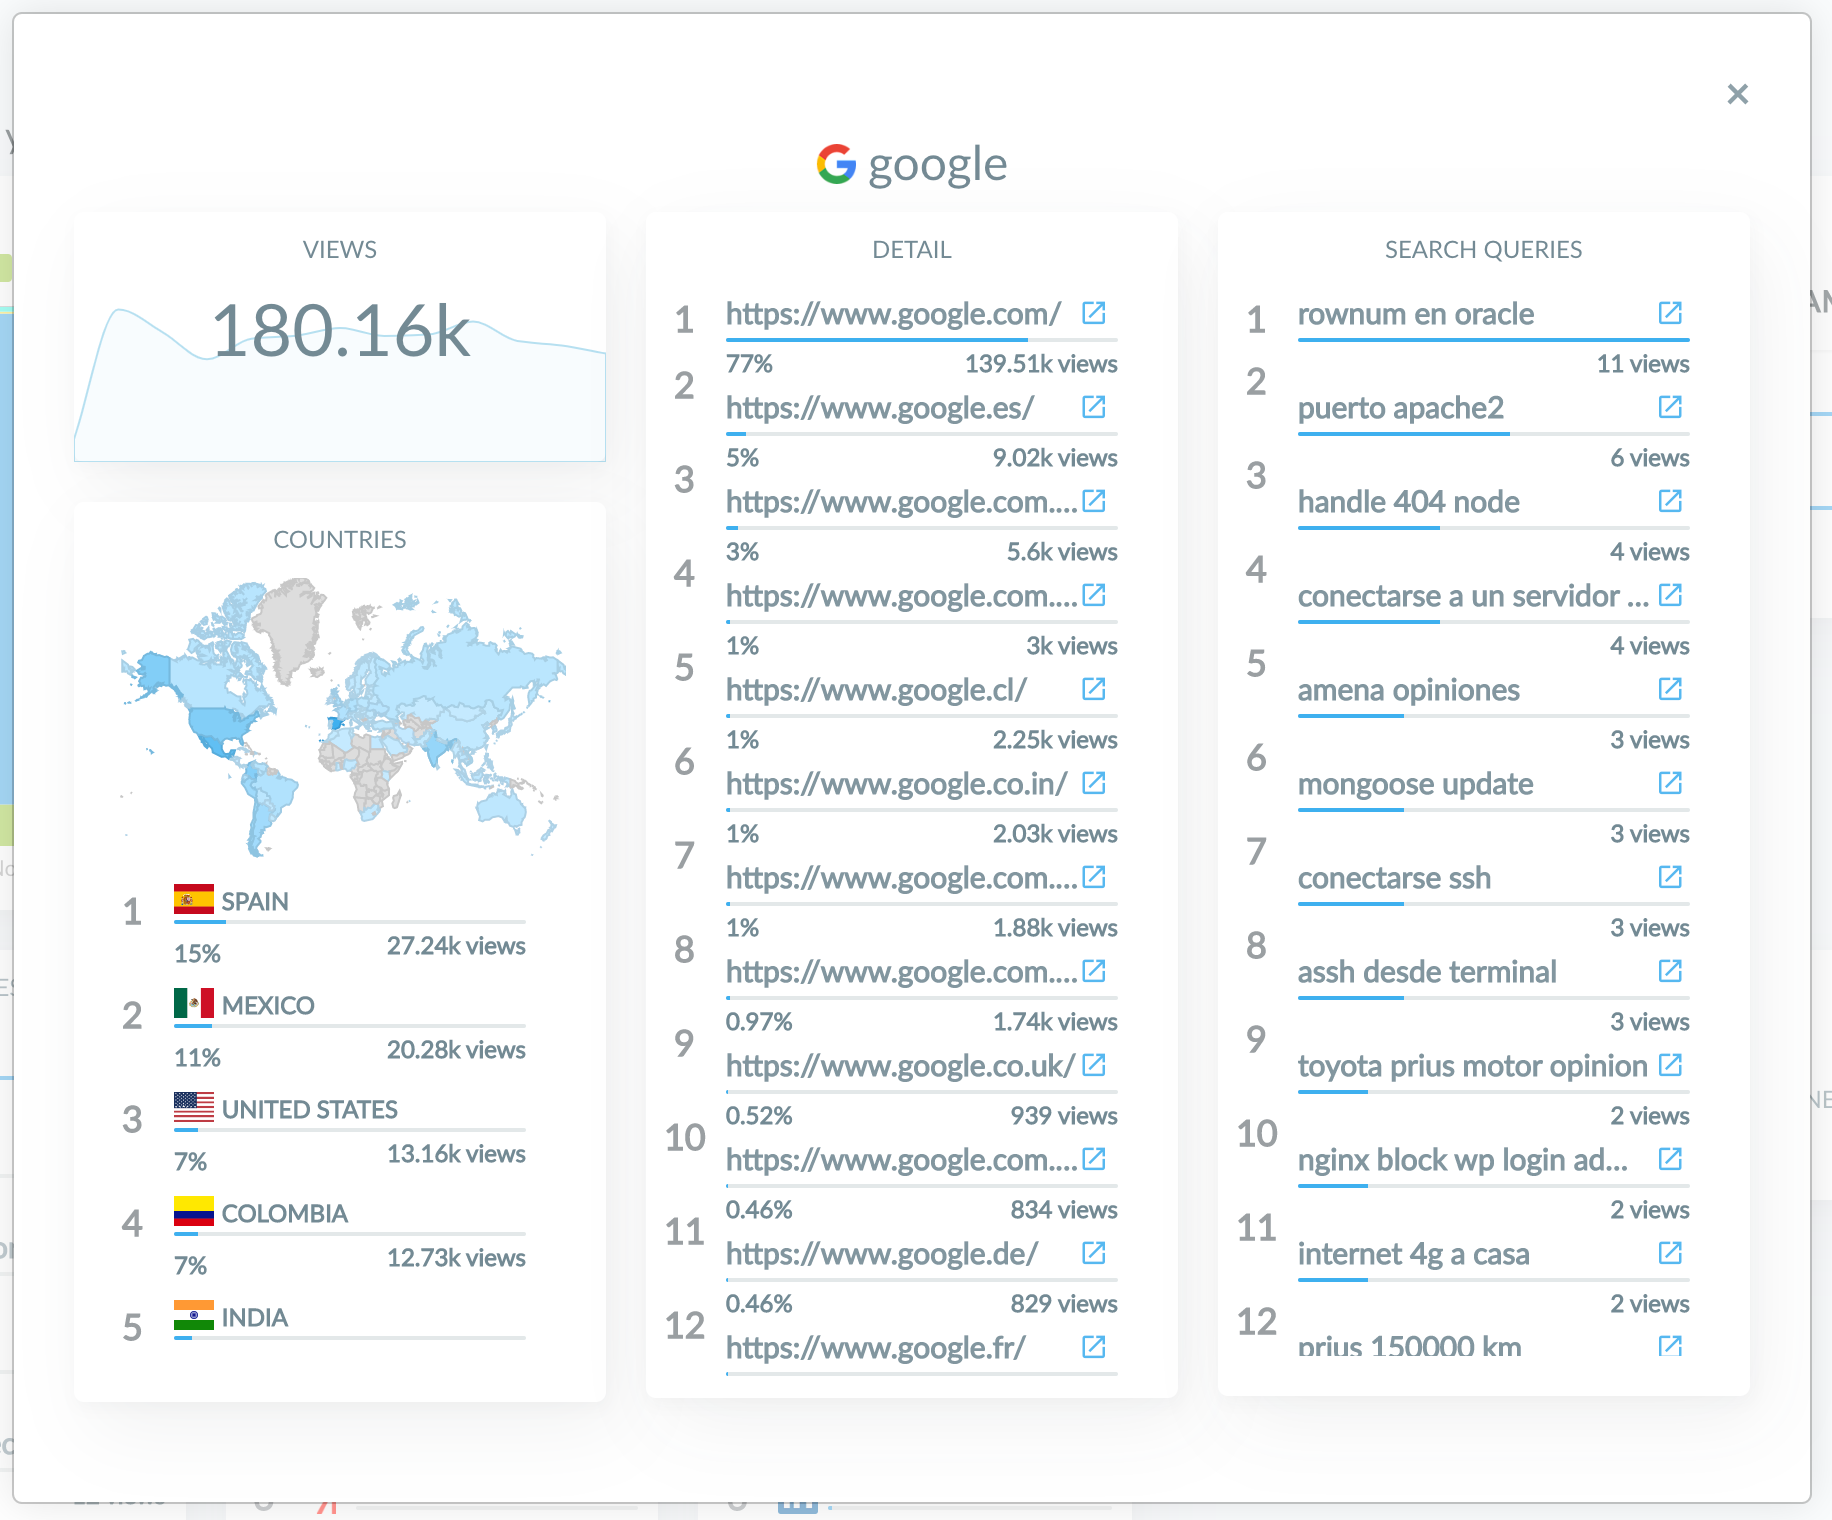Open external link icon for https://www.google.com/
This screenshot has height=1520, width=1832.
[1094, 313]
